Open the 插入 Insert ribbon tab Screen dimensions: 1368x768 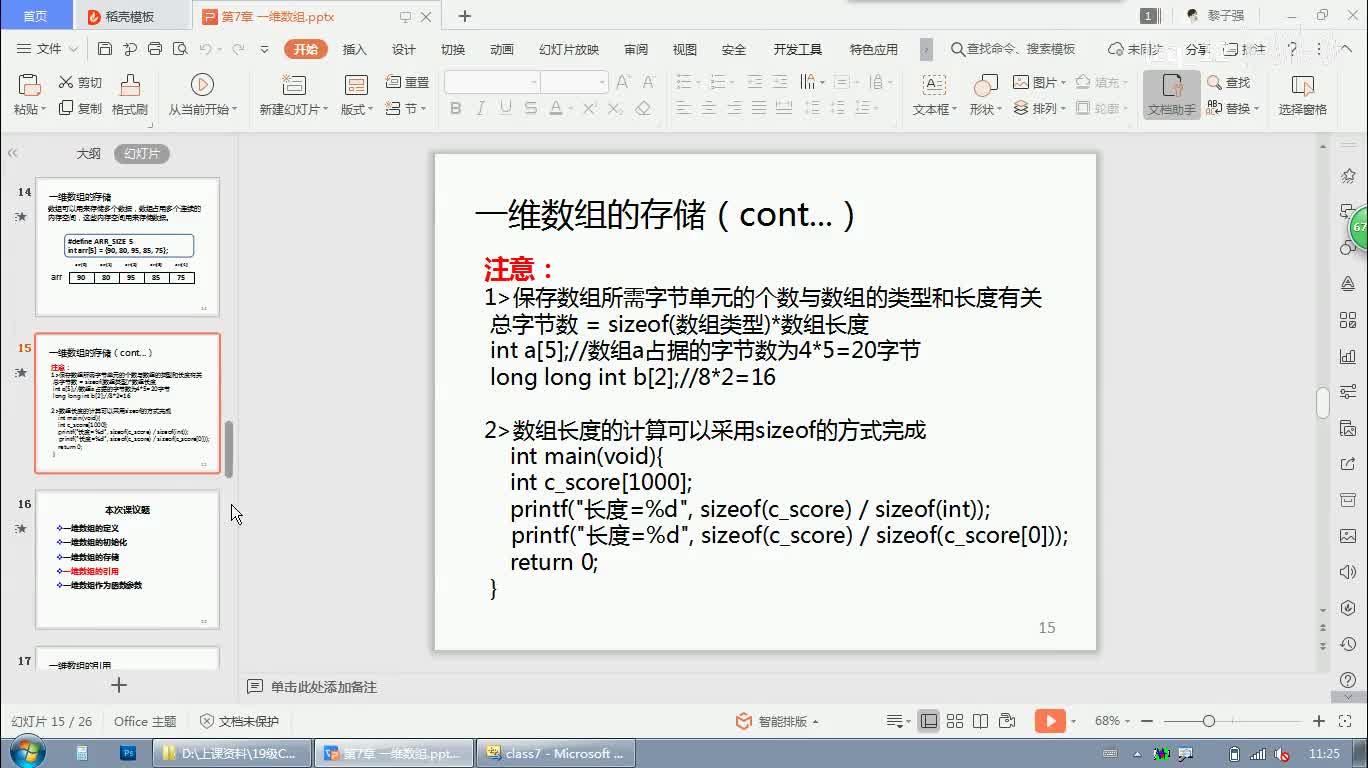point(354,49)
